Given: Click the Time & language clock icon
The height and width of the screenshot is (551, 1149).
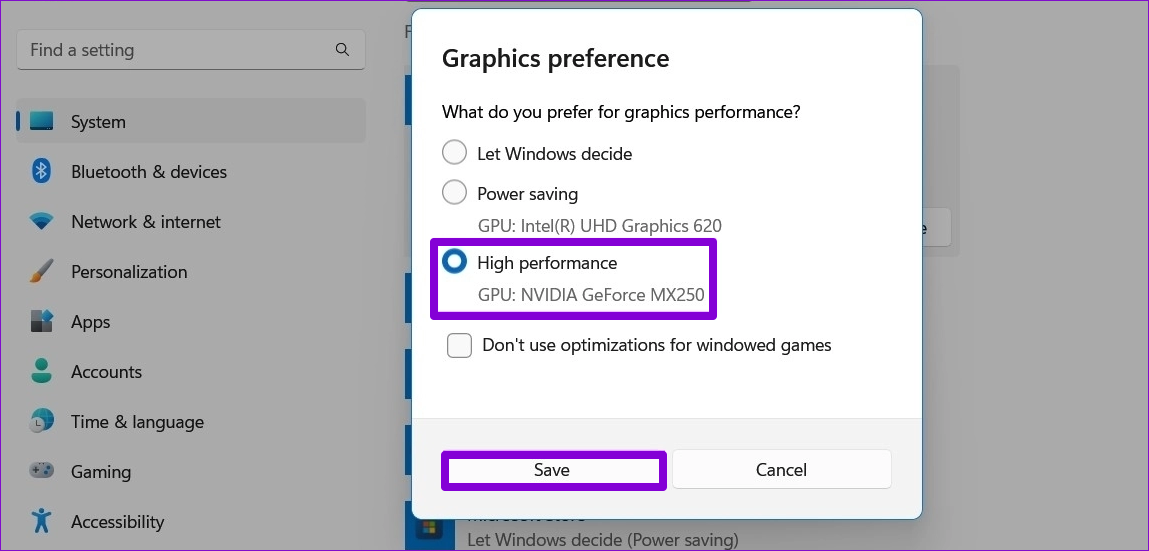Looking at the screenshot, I should (x=42, y=422).
